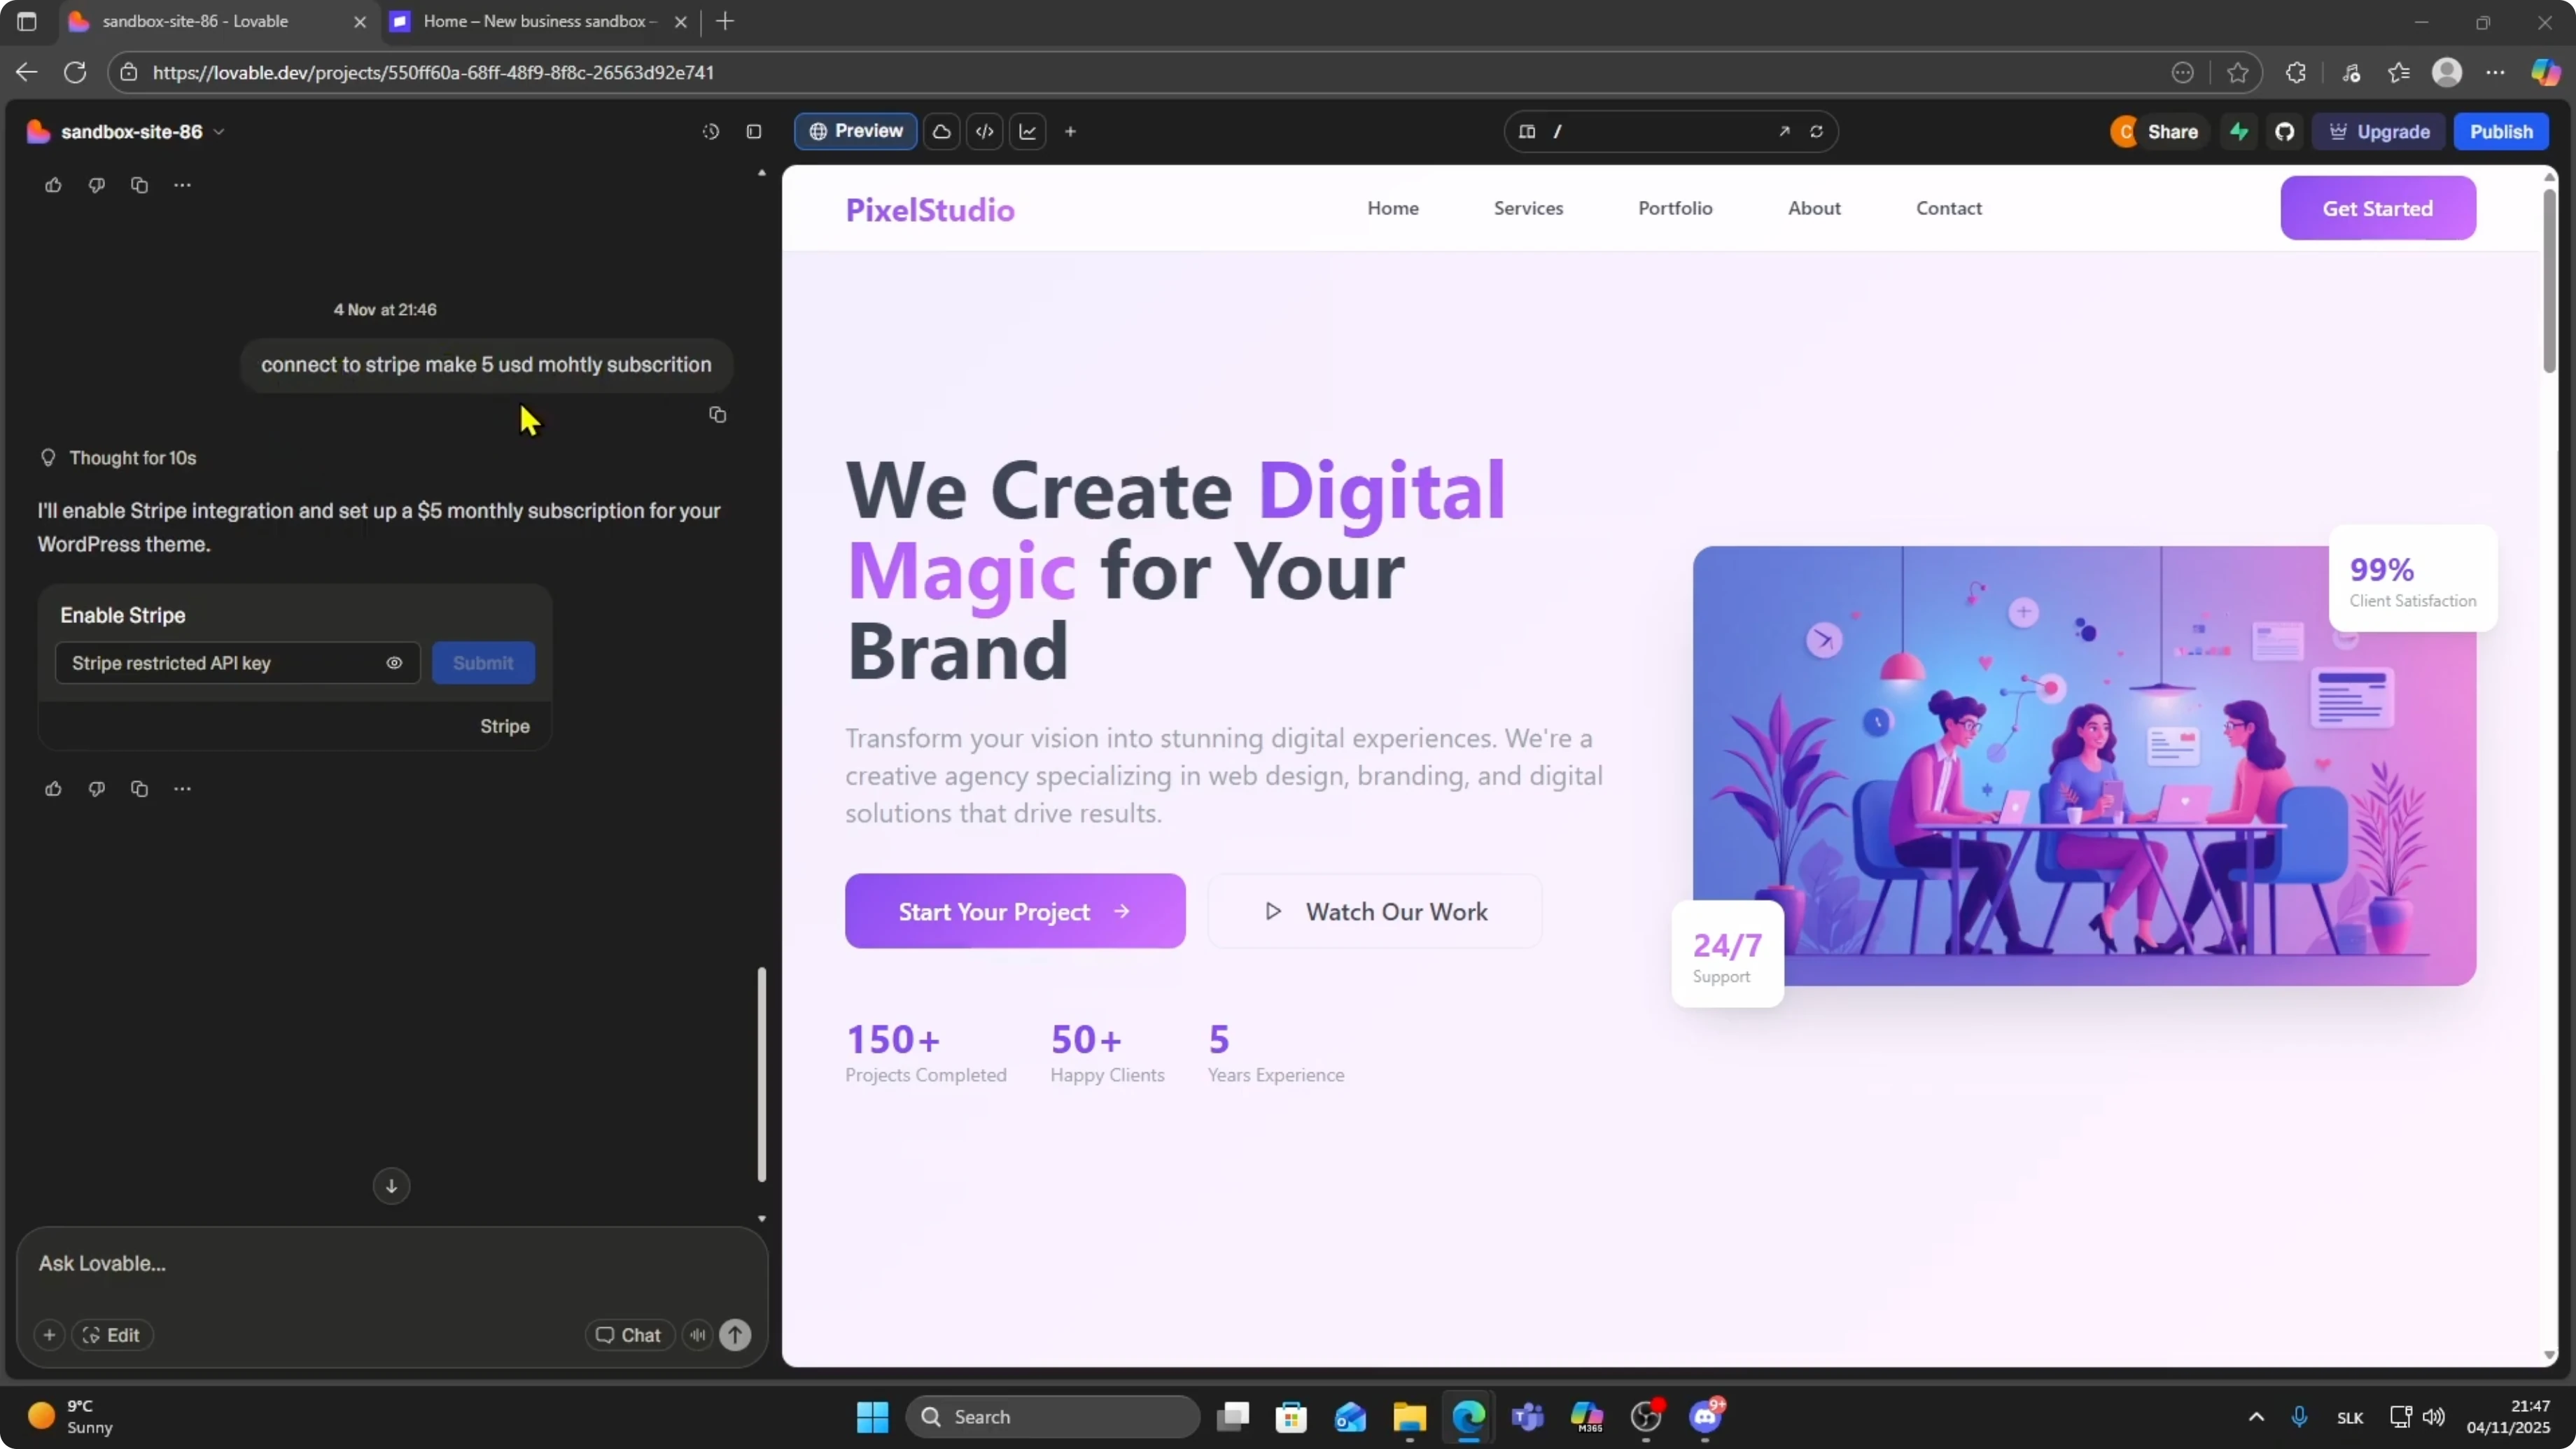The image size is (2576, 1449).
Task: Click the Publish button
Action: pos(2501,131)
